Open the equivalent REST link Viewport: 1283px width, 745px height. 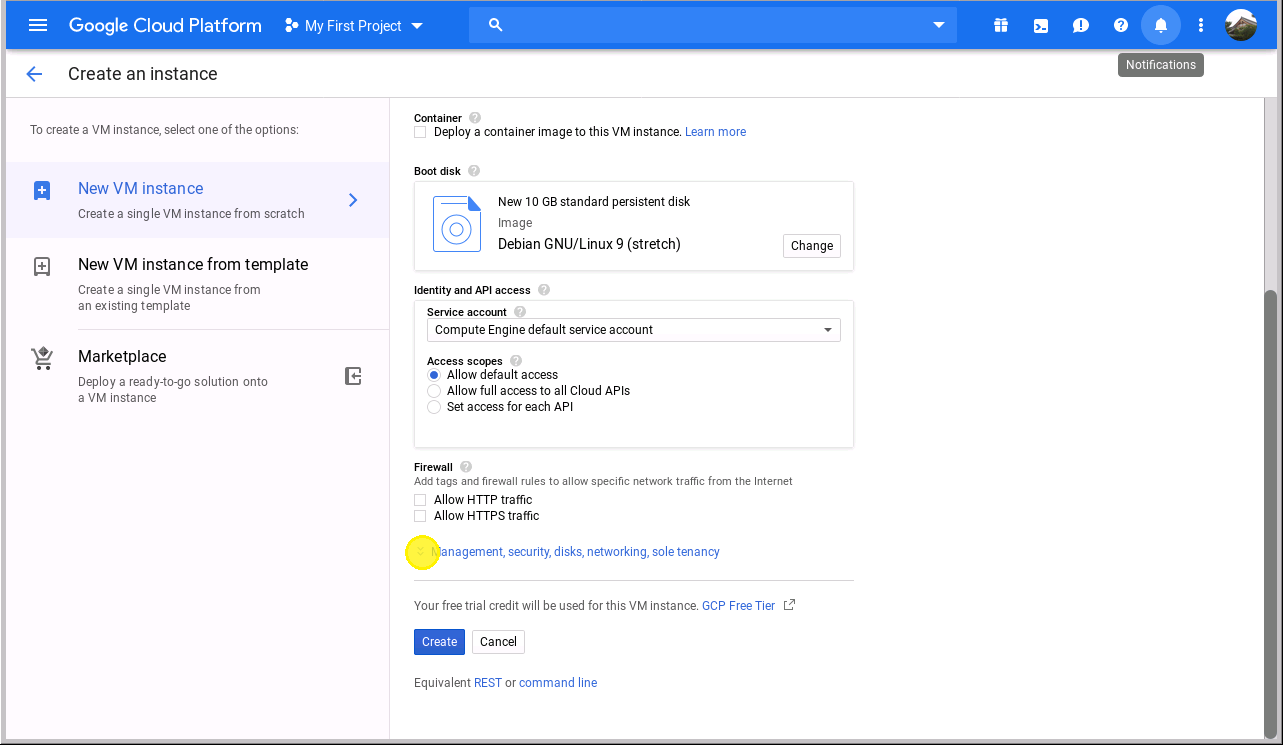click(488, 683)
